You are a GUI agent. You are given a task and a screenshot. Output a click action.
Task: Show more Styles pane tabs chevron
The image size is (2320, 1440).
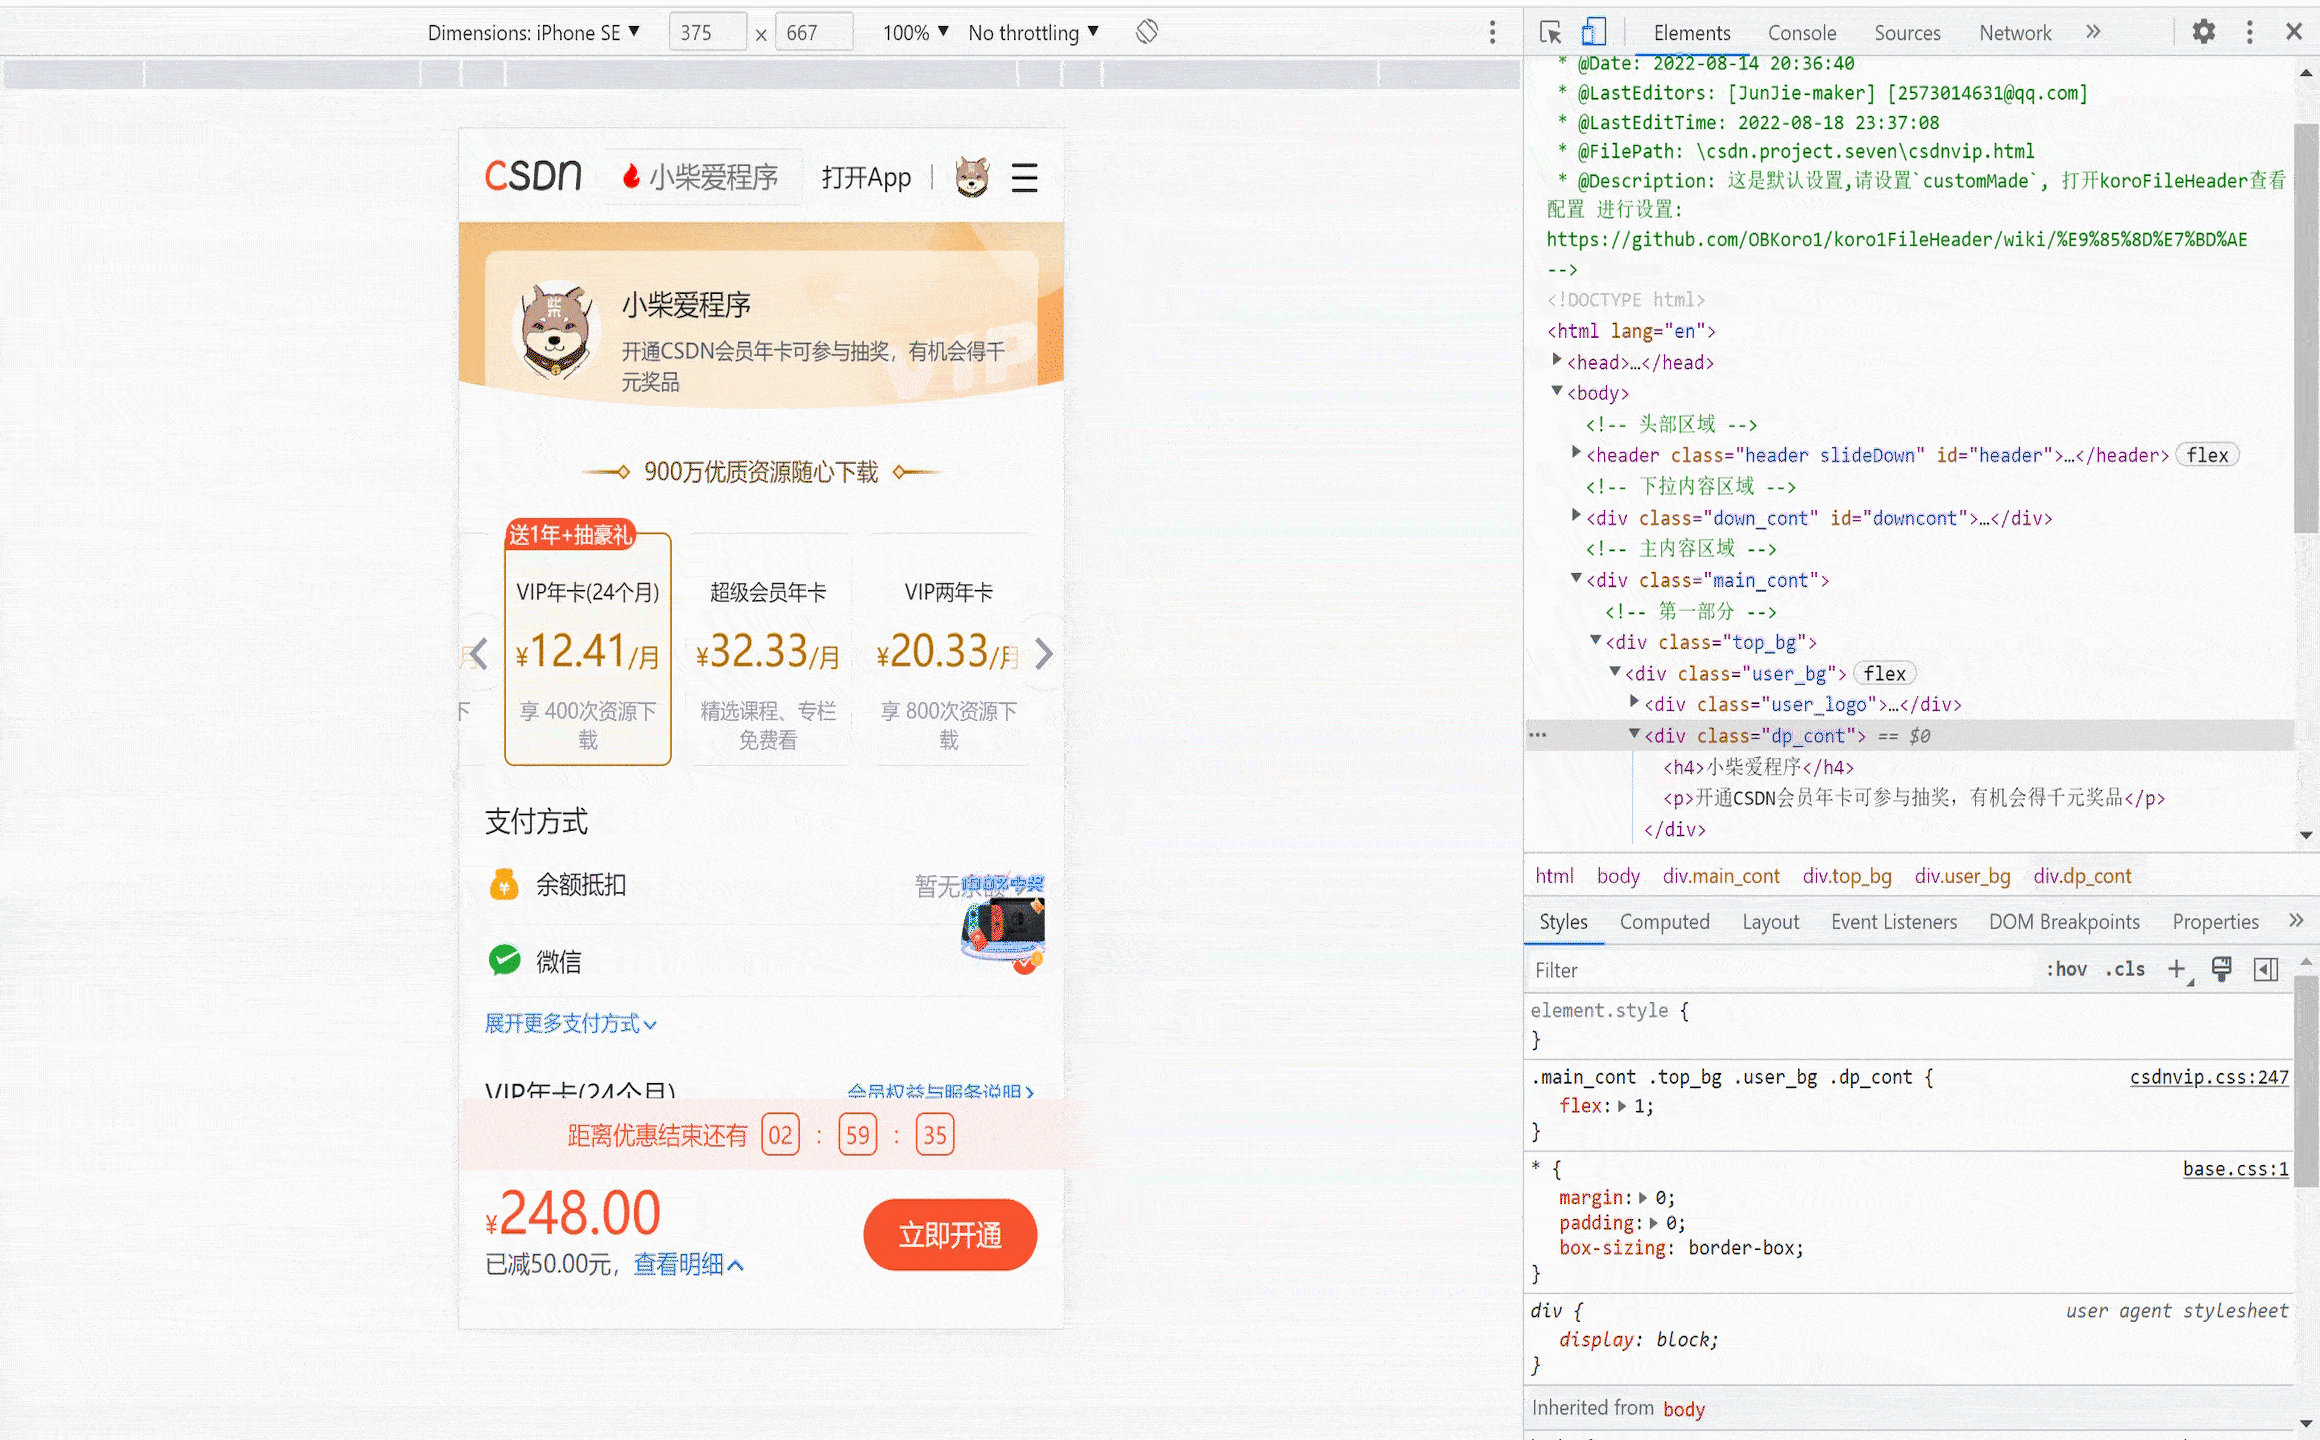pos(2295,921)
